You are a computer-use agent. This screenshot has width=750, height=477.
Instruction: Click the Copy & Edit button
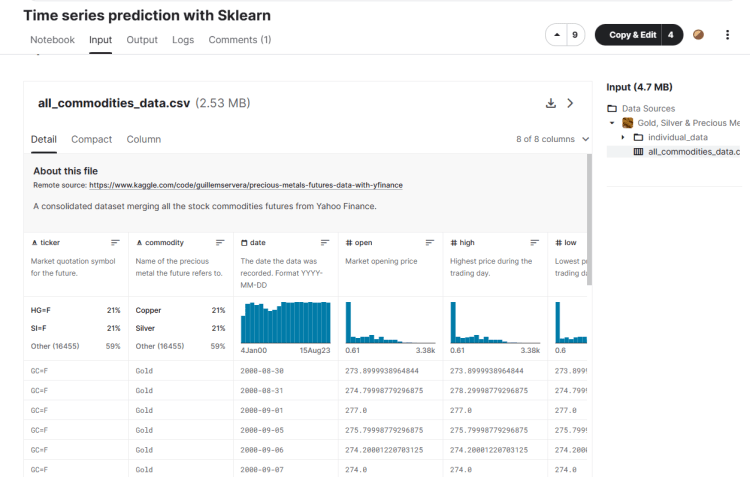(632, 35)
